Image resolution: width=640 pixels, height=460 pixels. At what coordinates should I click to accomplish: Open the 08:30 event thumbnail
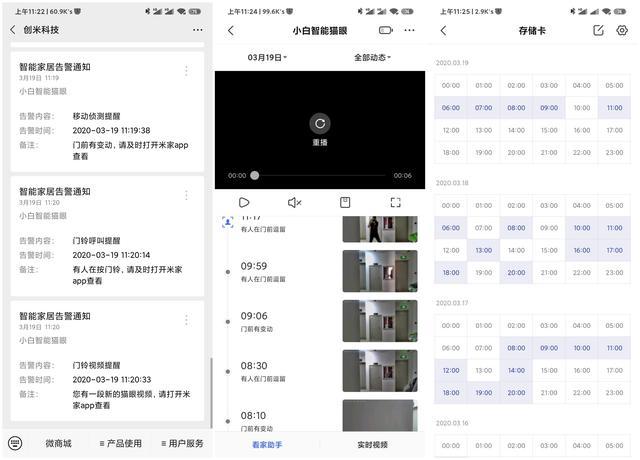point(380,371)
